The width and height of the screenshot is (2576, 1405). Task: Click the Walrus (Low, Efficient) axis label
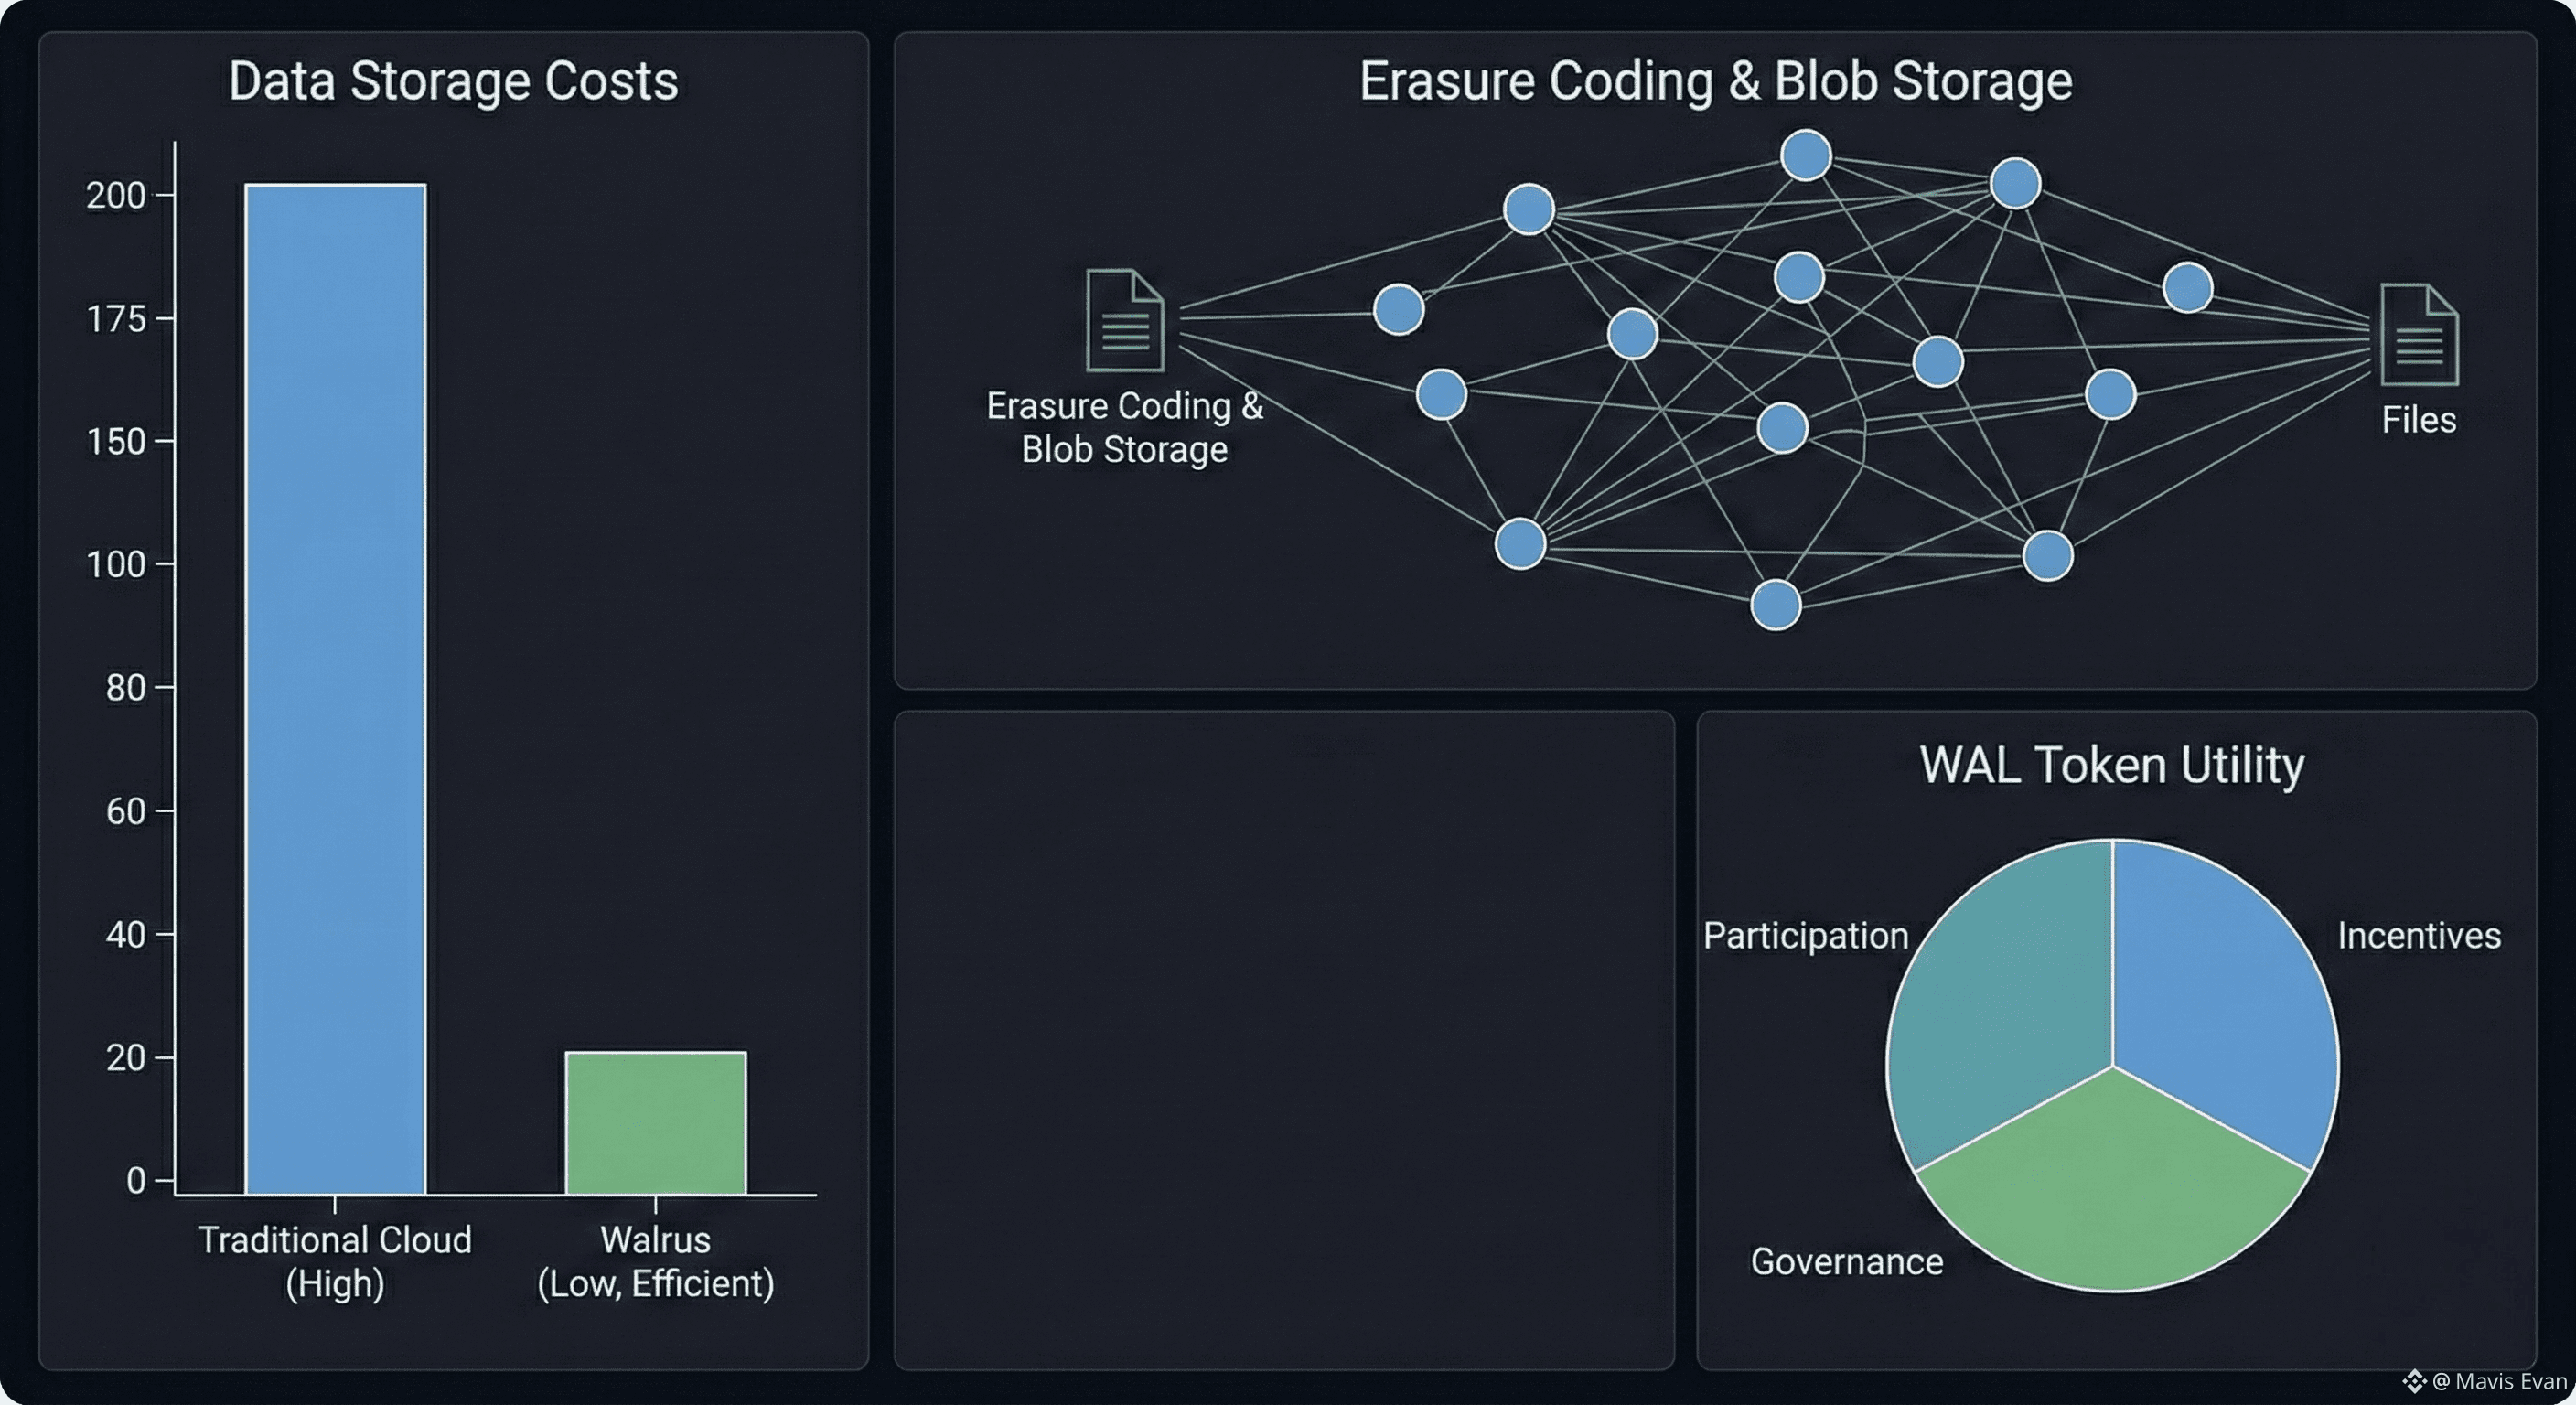pos(655,1261)
